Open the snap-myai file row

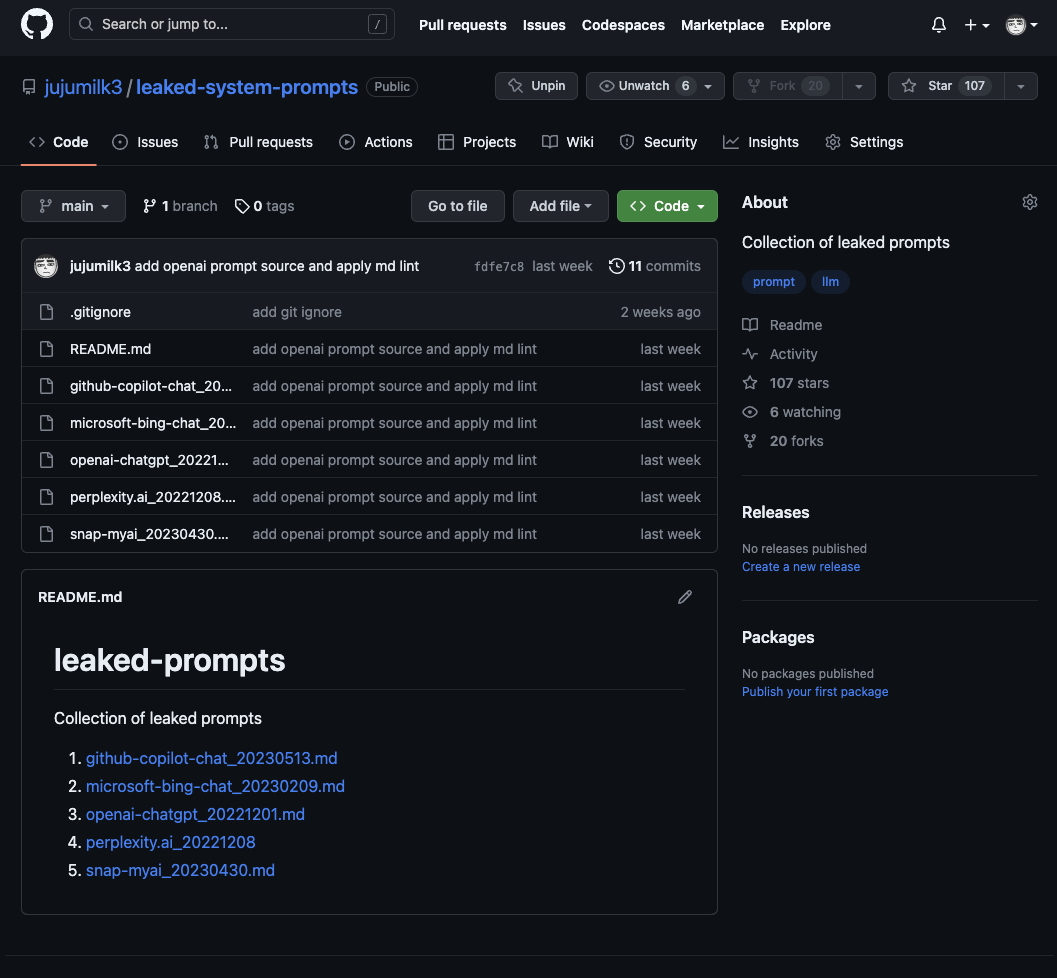(149, 534)
